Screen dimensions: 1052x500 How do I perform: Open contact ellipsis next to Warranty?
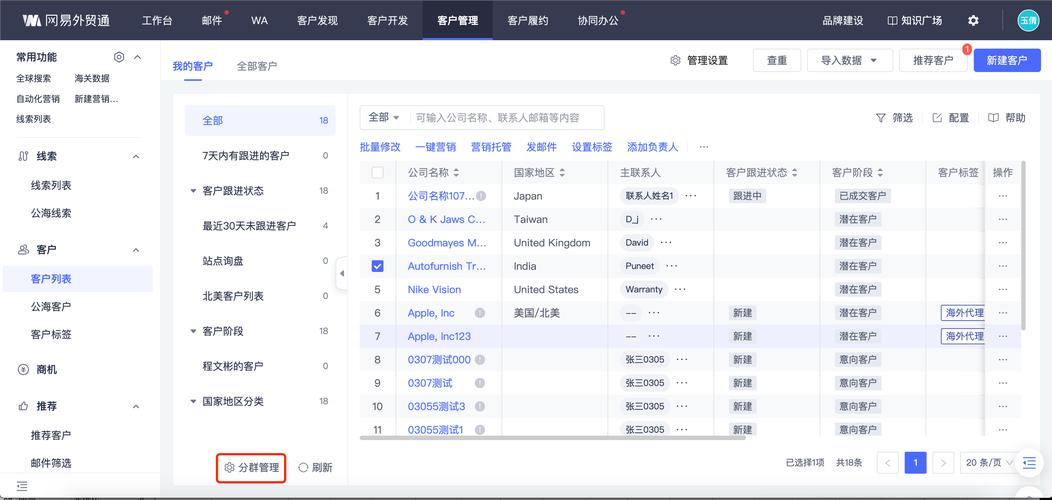[x=680, y=290]
